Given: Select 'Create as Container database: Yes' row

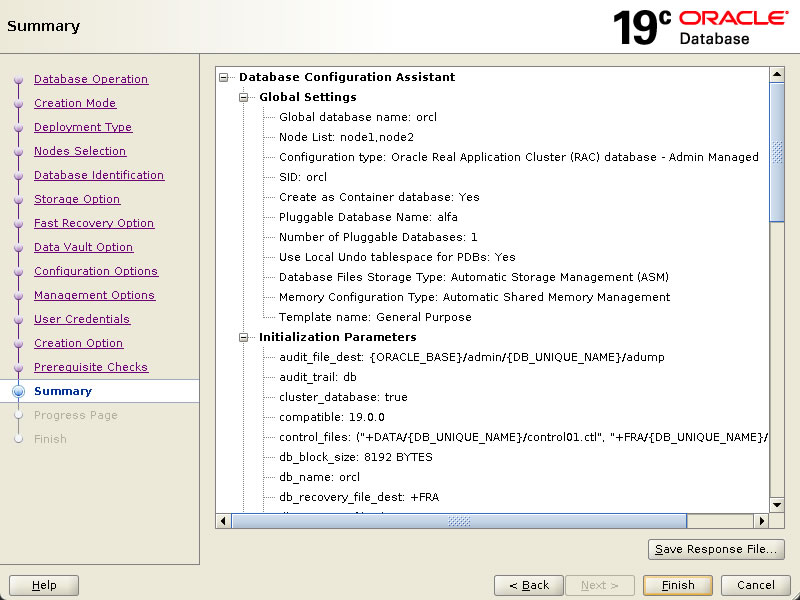Looking at the screenshot, I should (x=379, y=197).
